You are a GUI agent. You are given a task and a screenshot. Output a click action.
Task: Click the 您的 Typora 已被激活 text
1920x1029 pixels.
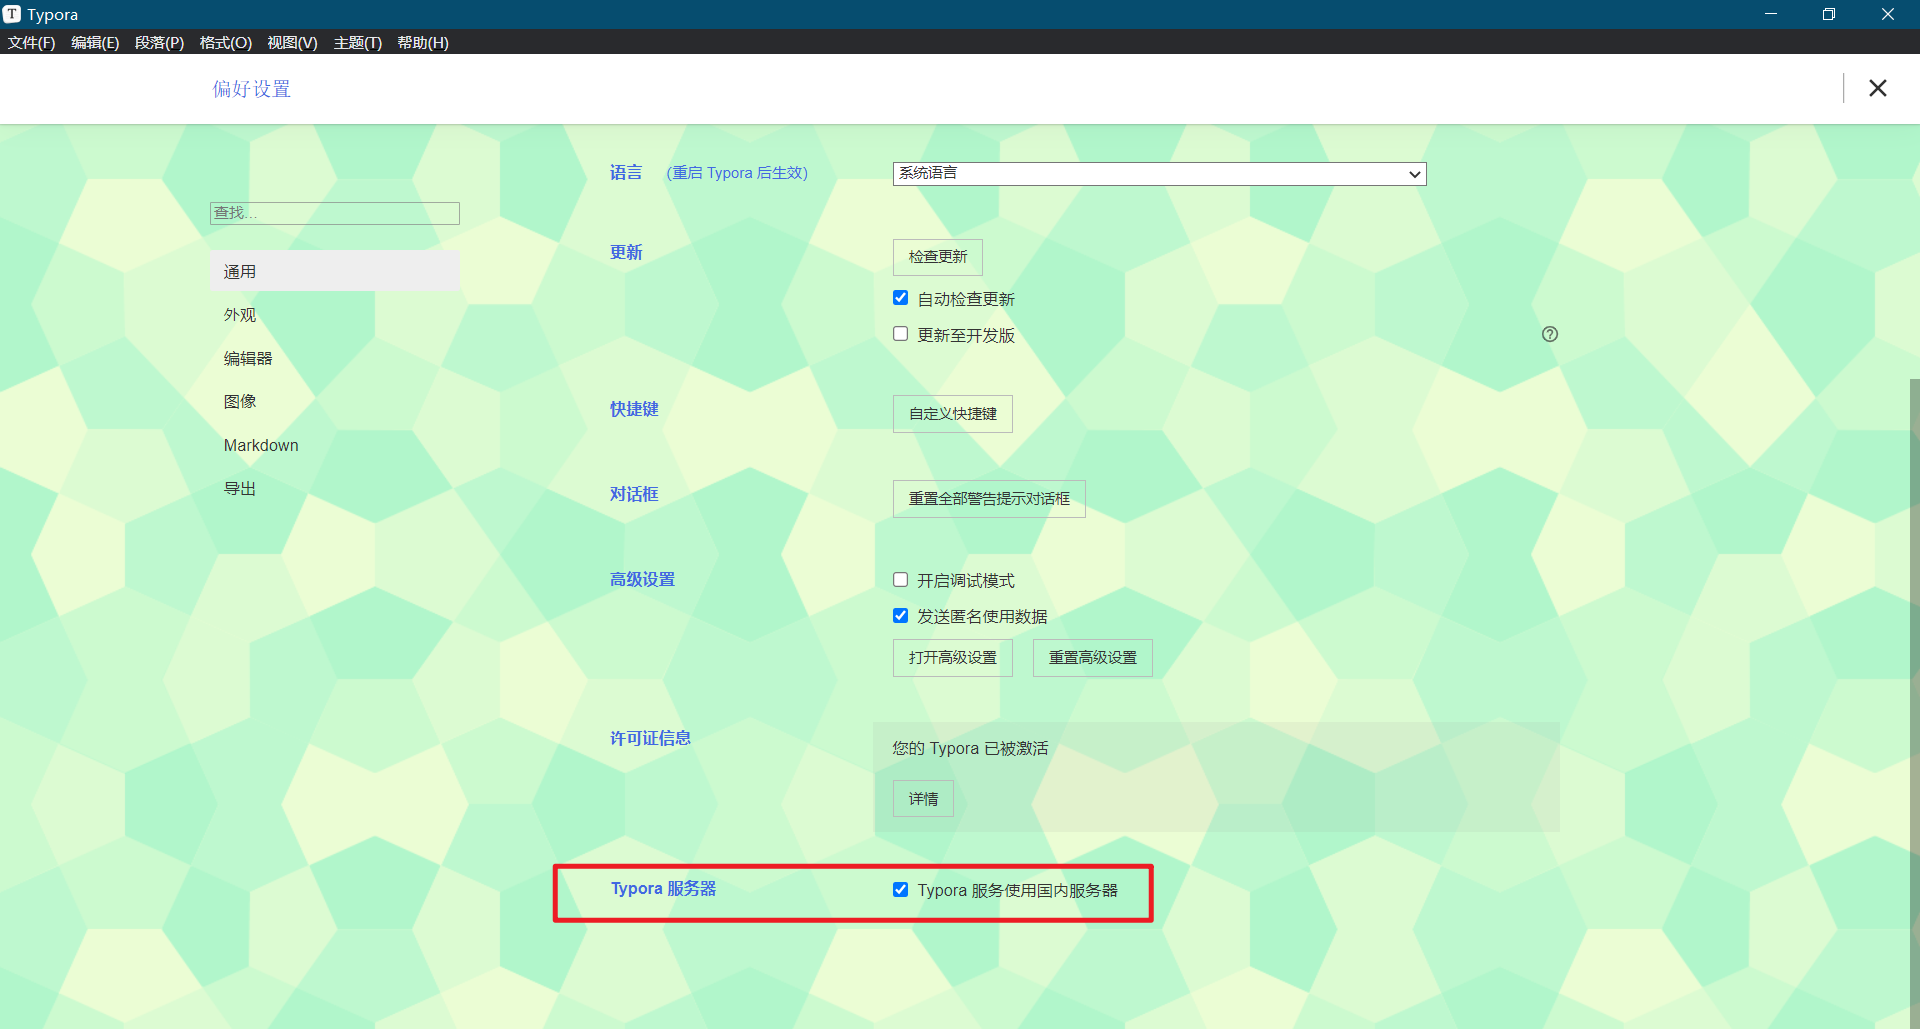(970, 748)
